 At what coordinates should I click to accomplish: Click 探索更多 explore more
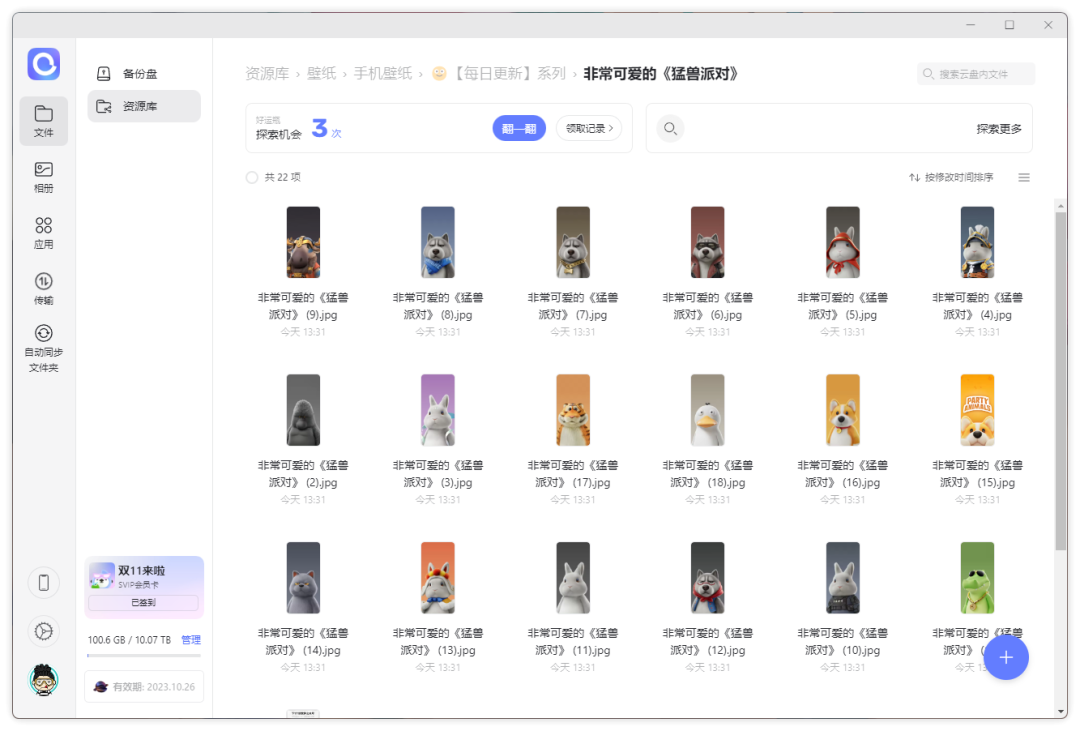[x=999, y=129]
